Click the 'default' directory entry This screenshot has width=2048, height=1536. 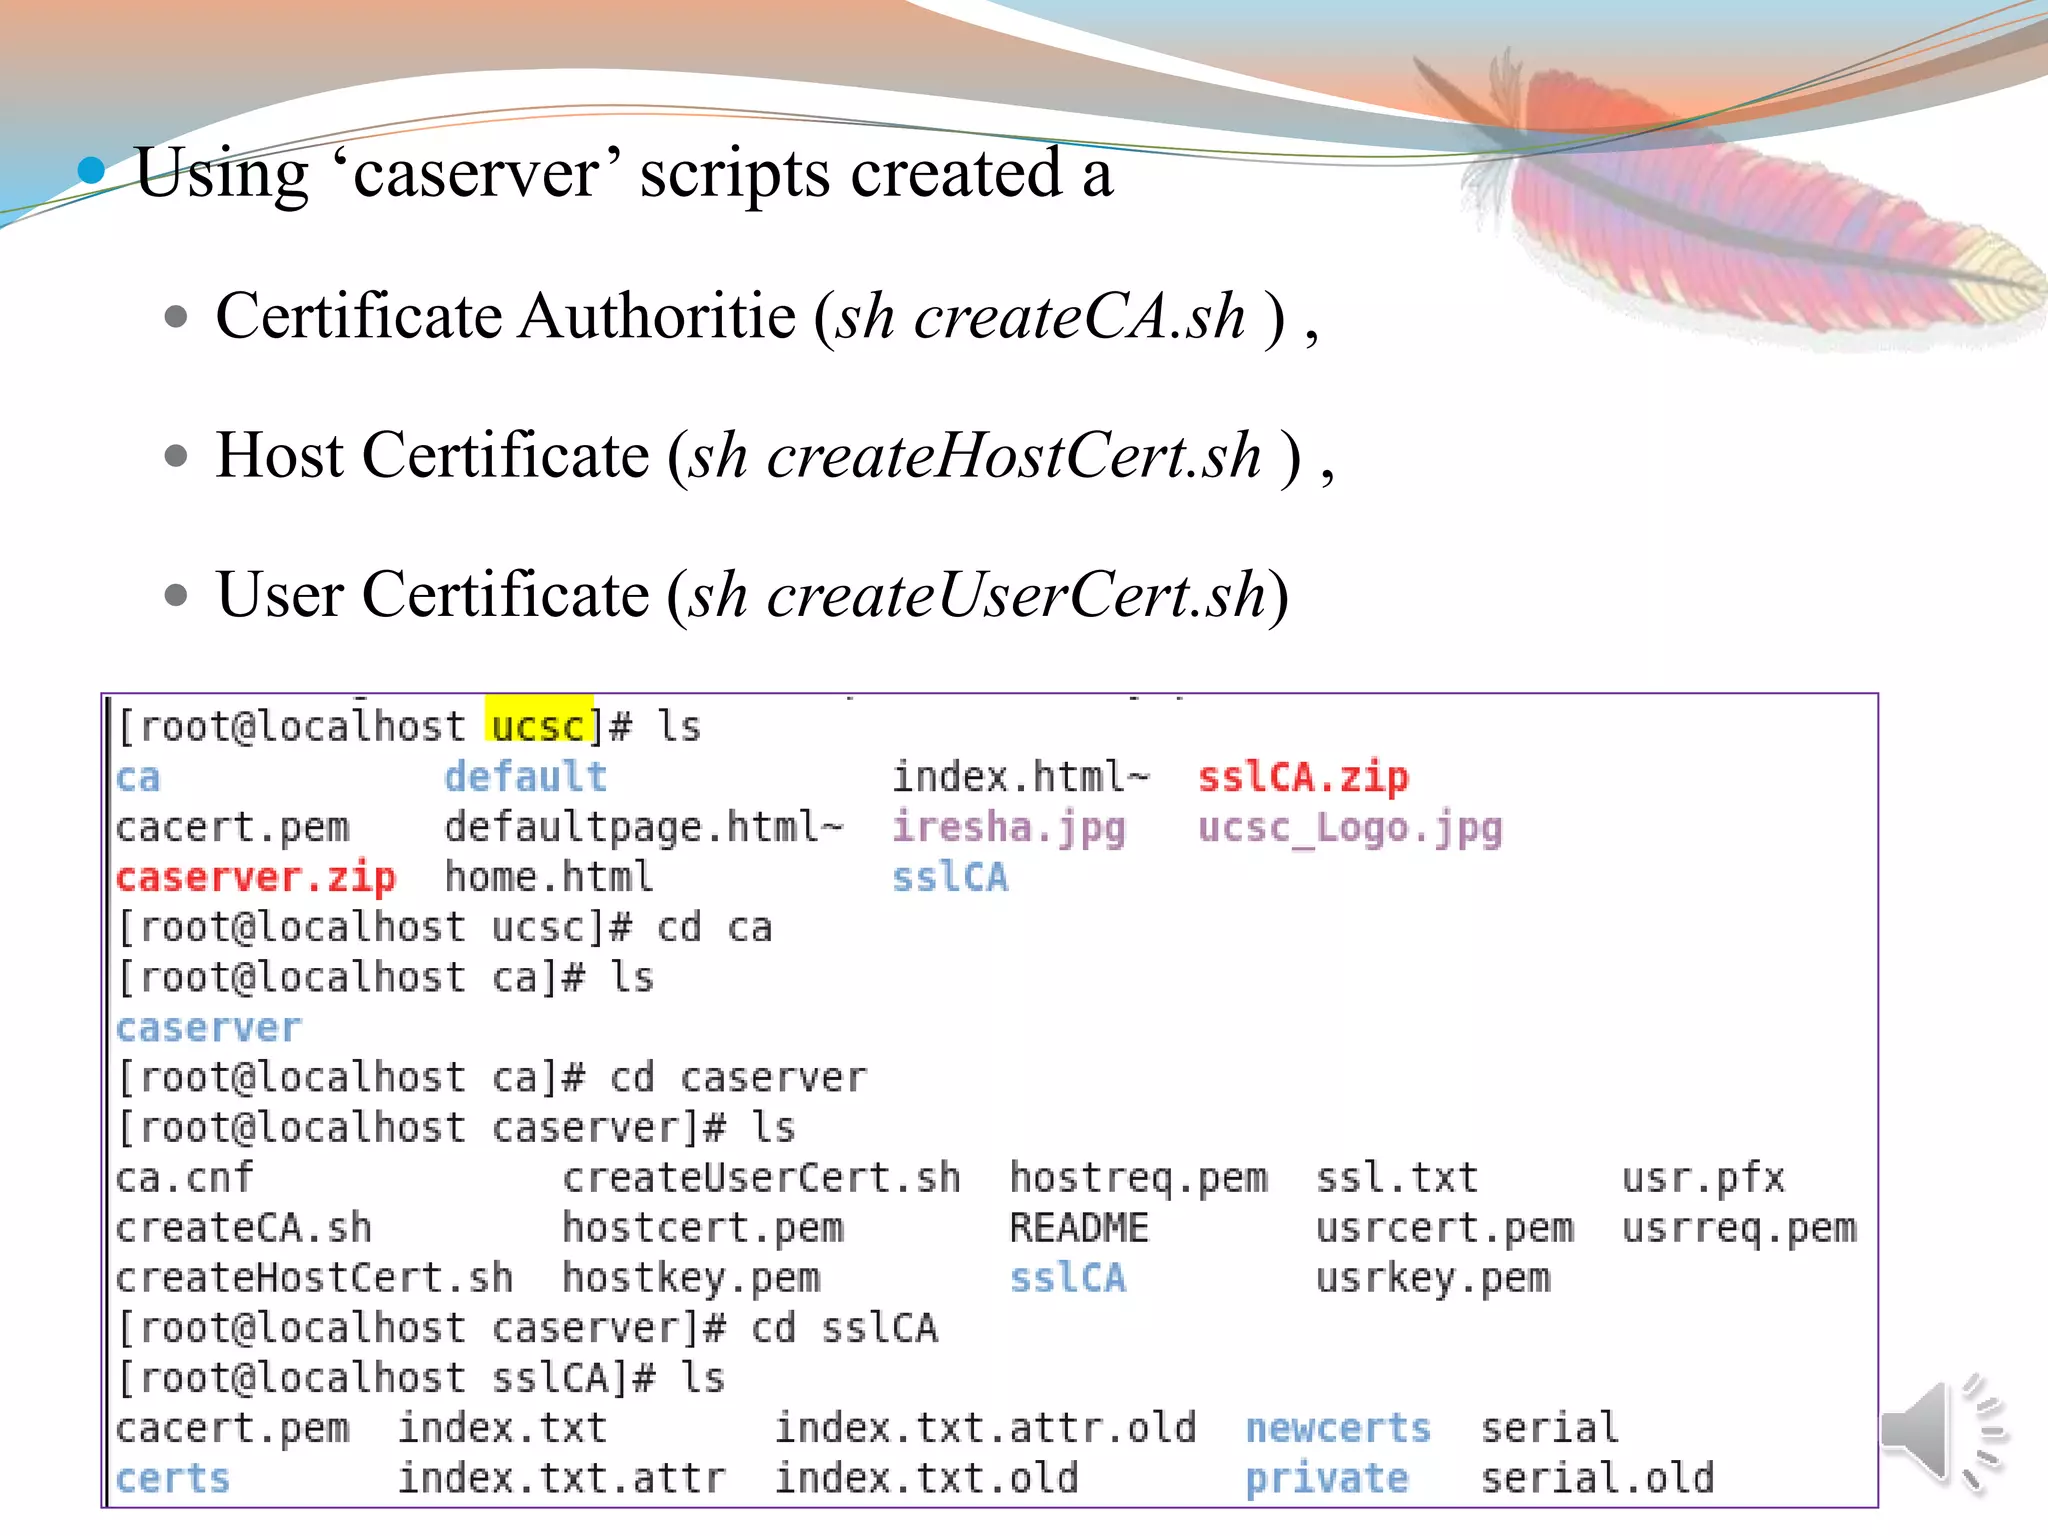click(x=526, y=776)
